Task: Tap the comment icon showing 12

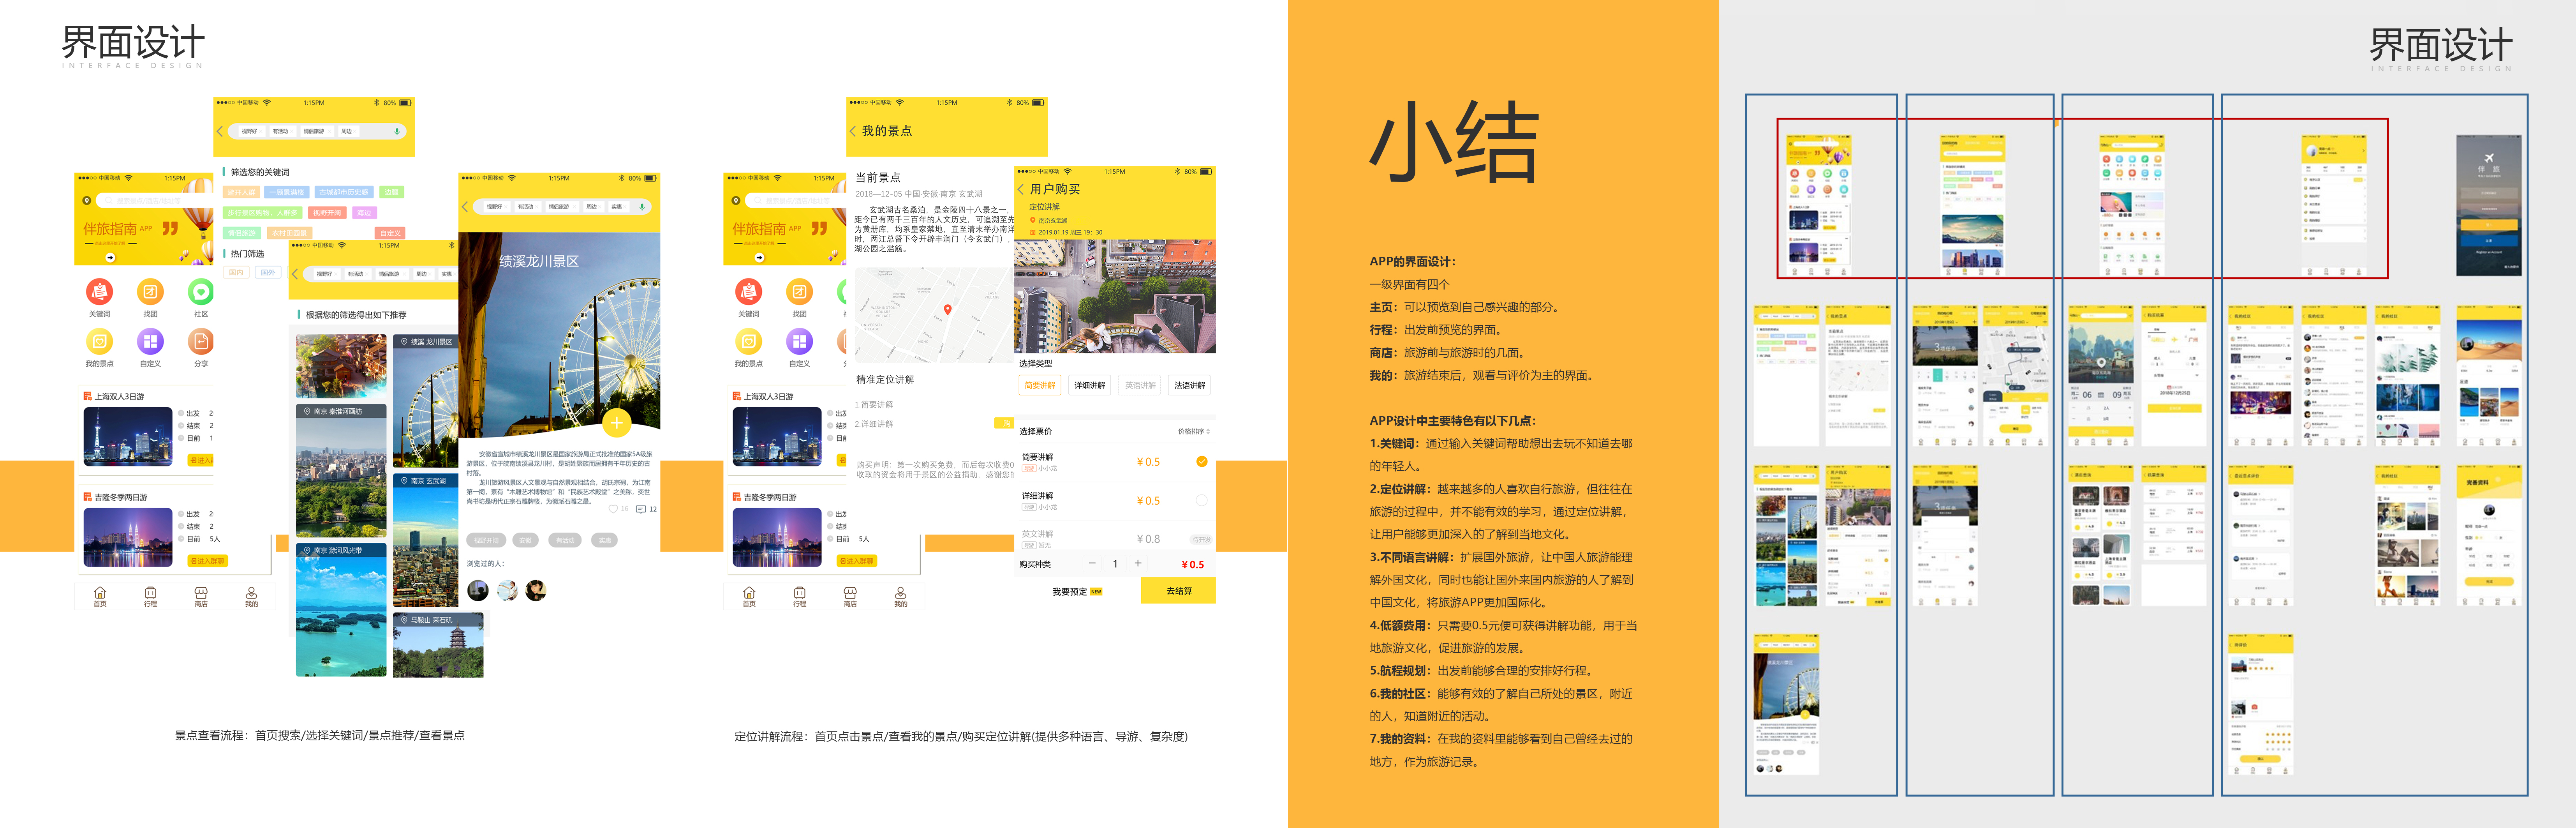Action: coord(641,509)
